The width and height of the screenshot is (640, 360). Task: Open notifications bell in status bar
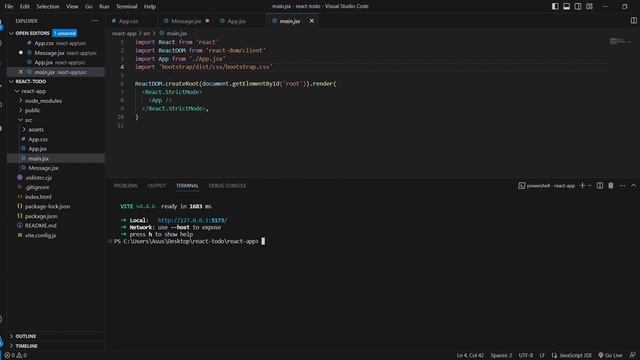pyautogui.click(x=633, y=356)
